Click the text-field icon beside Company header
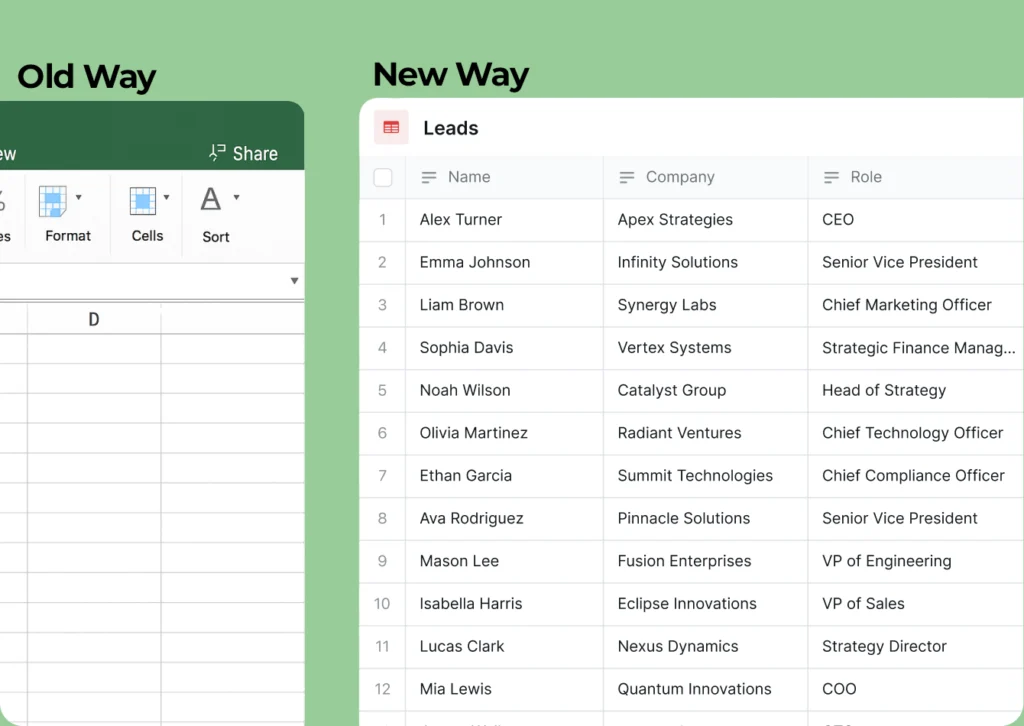 (627, 177)
